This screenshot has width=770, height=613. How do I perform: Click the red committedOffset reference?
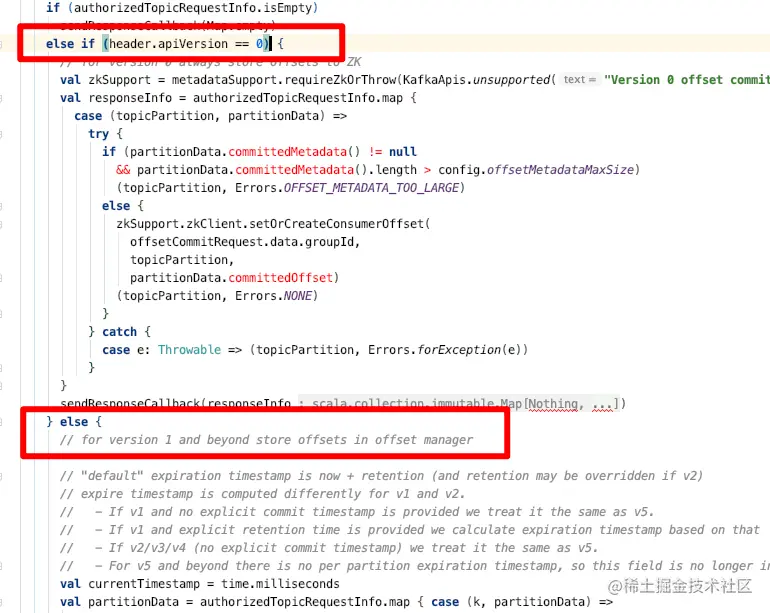point(280,278)
